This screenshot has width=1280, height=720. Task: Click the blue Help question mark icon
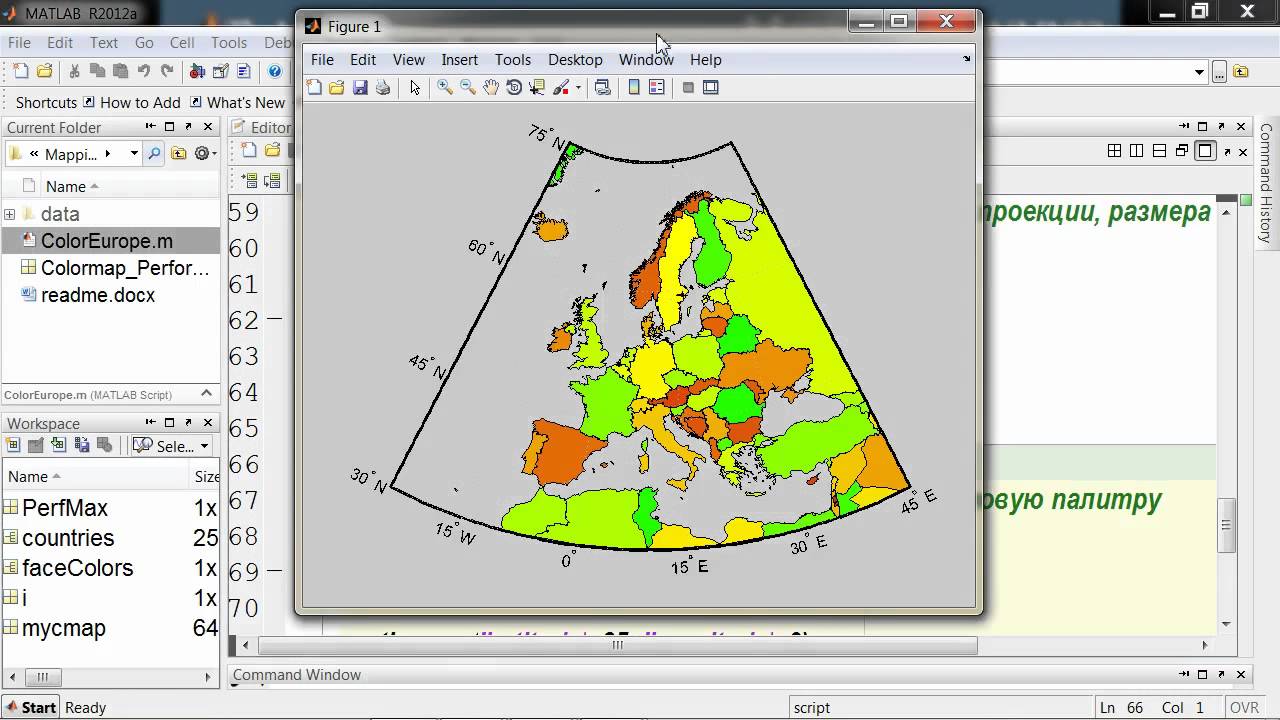[275, 71]
